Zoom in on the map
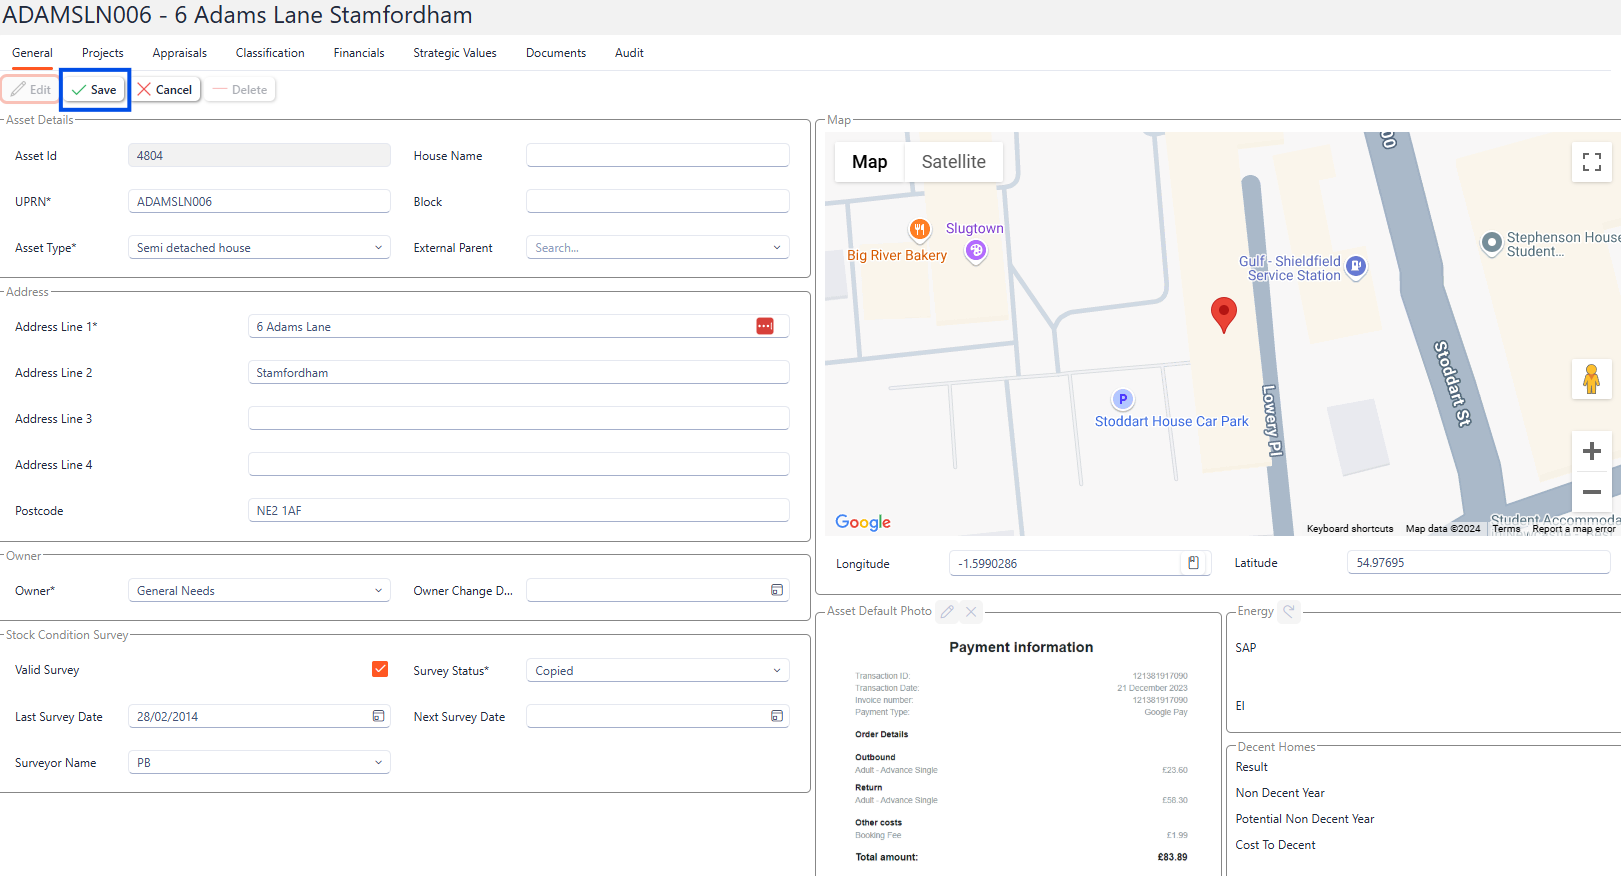This screenshot has width=1621, height=876. click(1591, 451)
